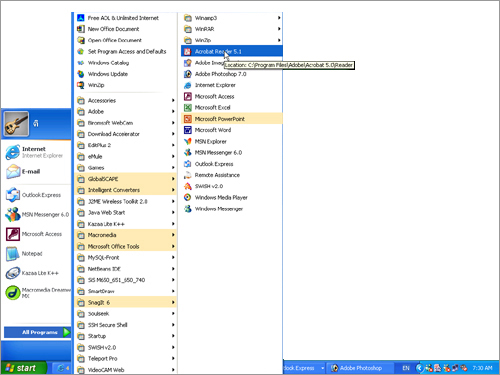This screenshot has width=500, height=375.
Task: Expand the SnagIt 6 submenu arrow
Action: [x=173, y=302]
